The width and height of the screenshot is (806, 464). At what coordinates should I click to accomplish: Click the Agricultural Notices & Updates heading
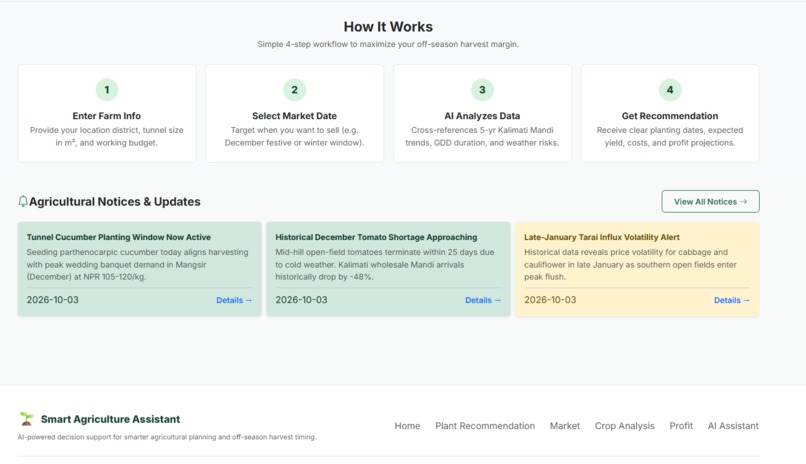[x=115, y=201]
